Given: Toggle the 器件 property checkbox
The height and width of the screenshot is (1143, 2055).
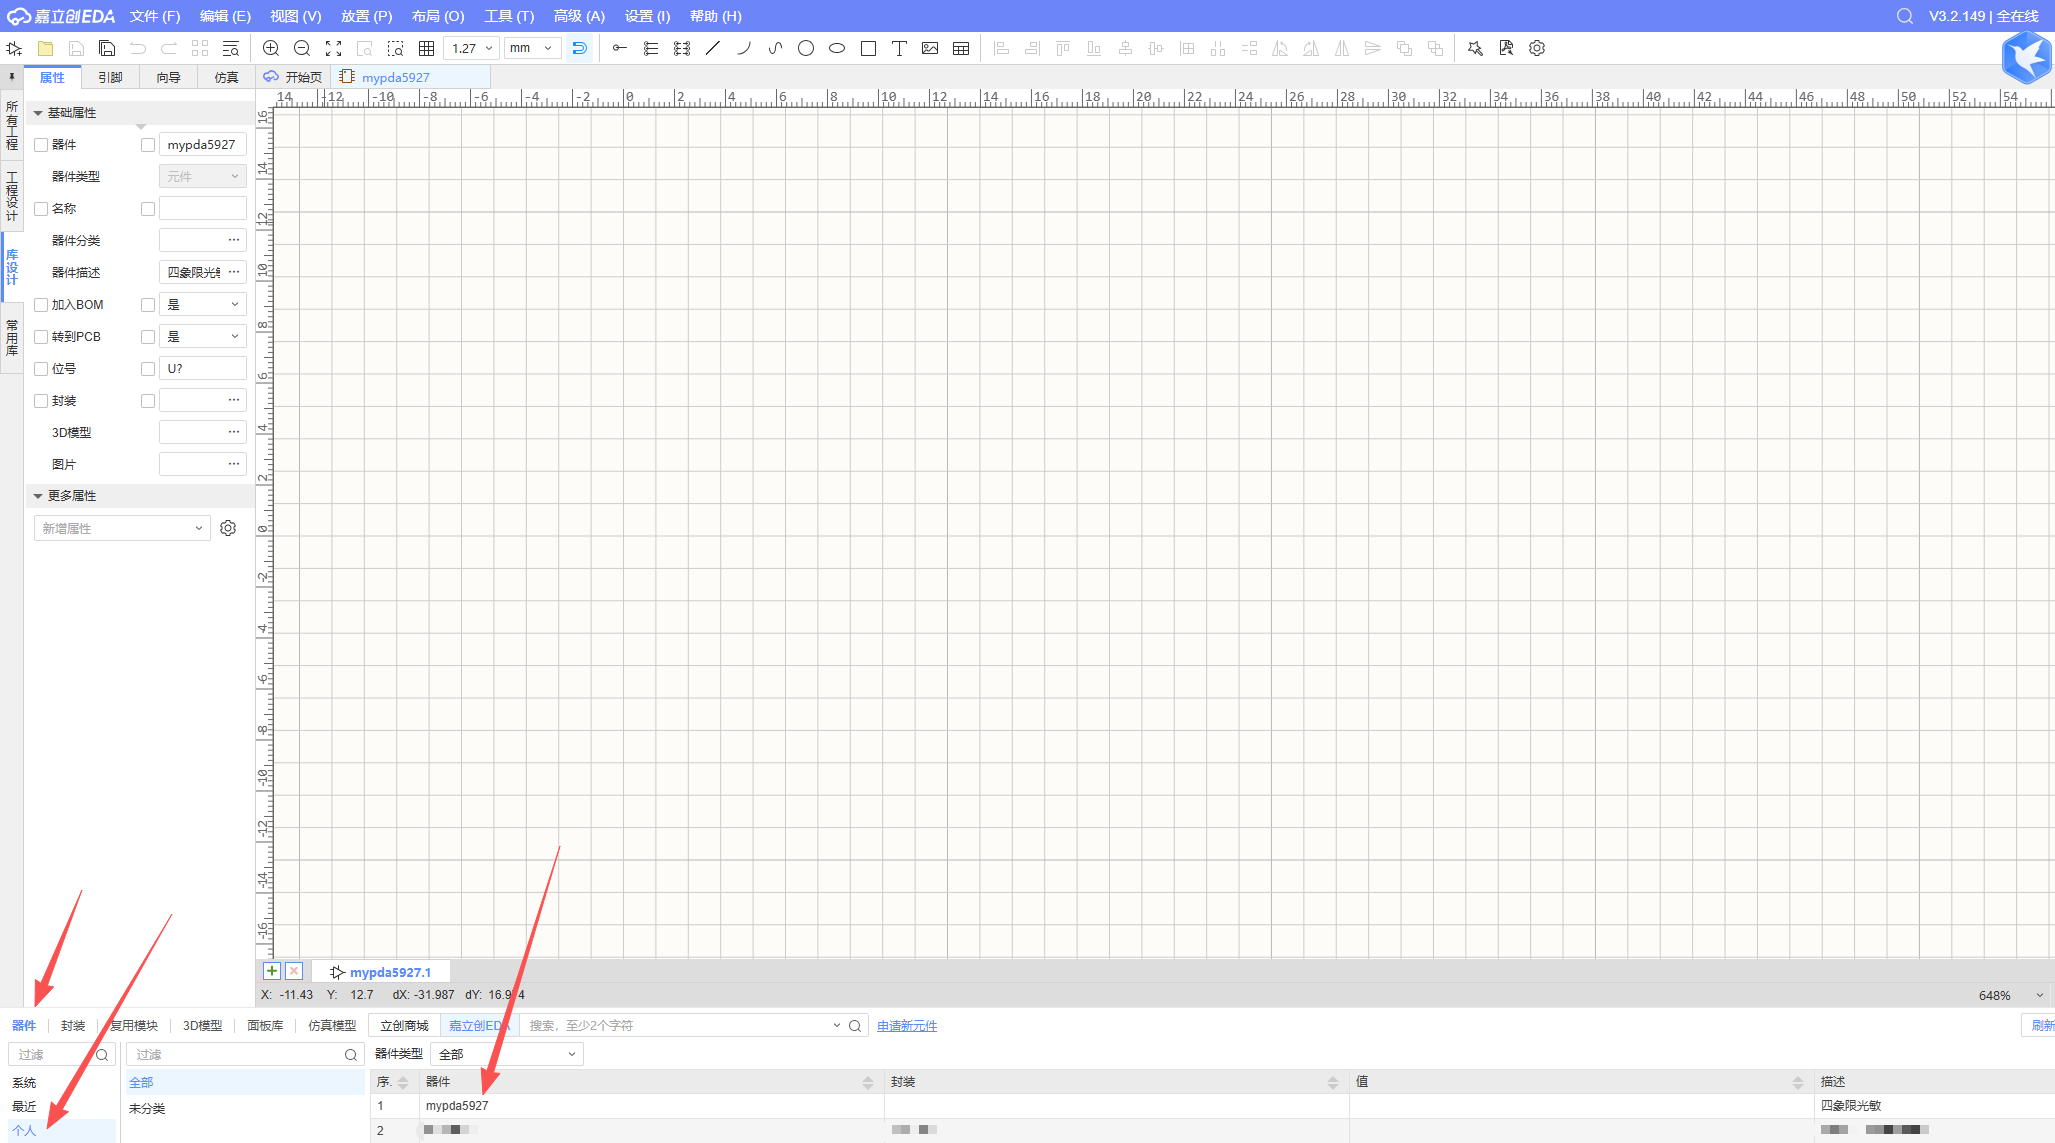Looking at the screenshot, I should (x=41, y=145).
